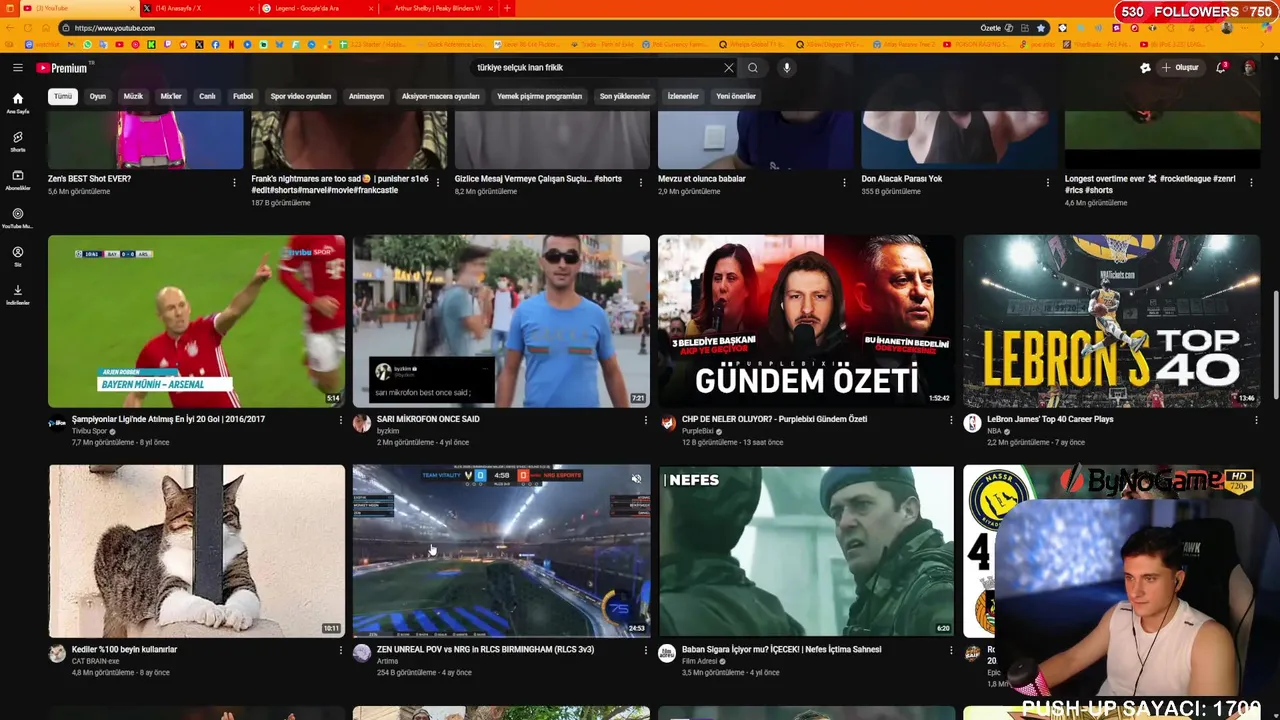Open options for Kediler %100 beyin kullanırlar

[340, 650]
